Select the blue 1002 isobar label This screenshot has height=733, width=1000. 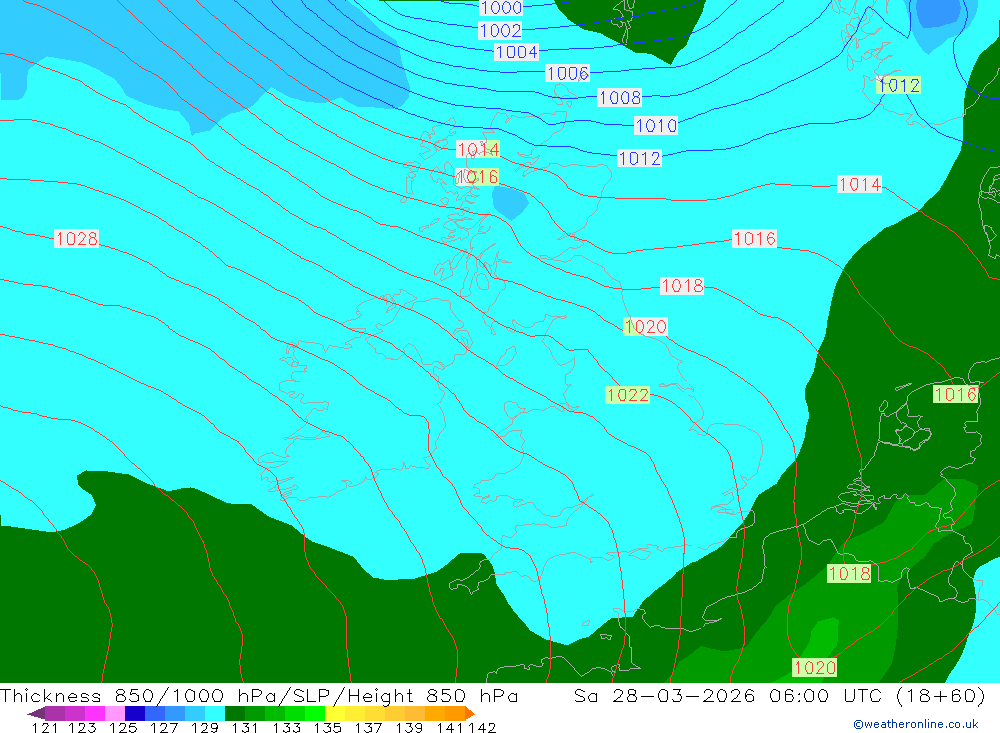click(501, 30)
